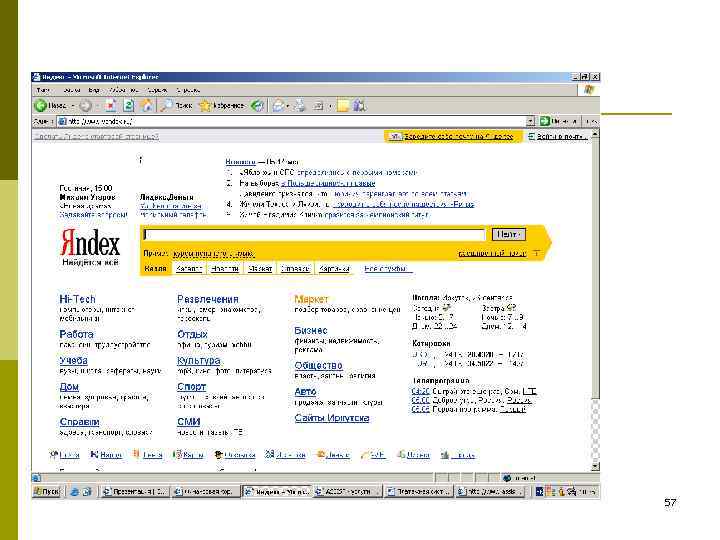The width and height of the screenshot is (720, 540).
Task: Go to the home page via house icon
Action: pyautogui.click(x=147, y=106)
